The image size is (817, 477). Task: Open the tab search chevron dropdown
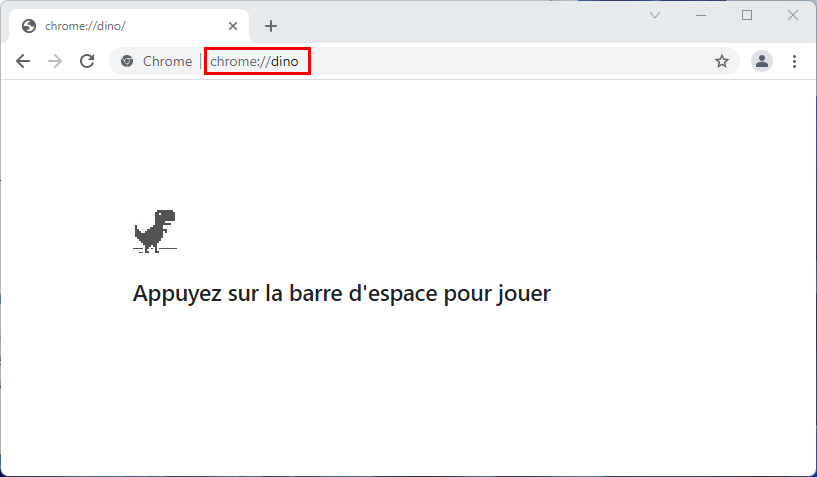point(655,15)
